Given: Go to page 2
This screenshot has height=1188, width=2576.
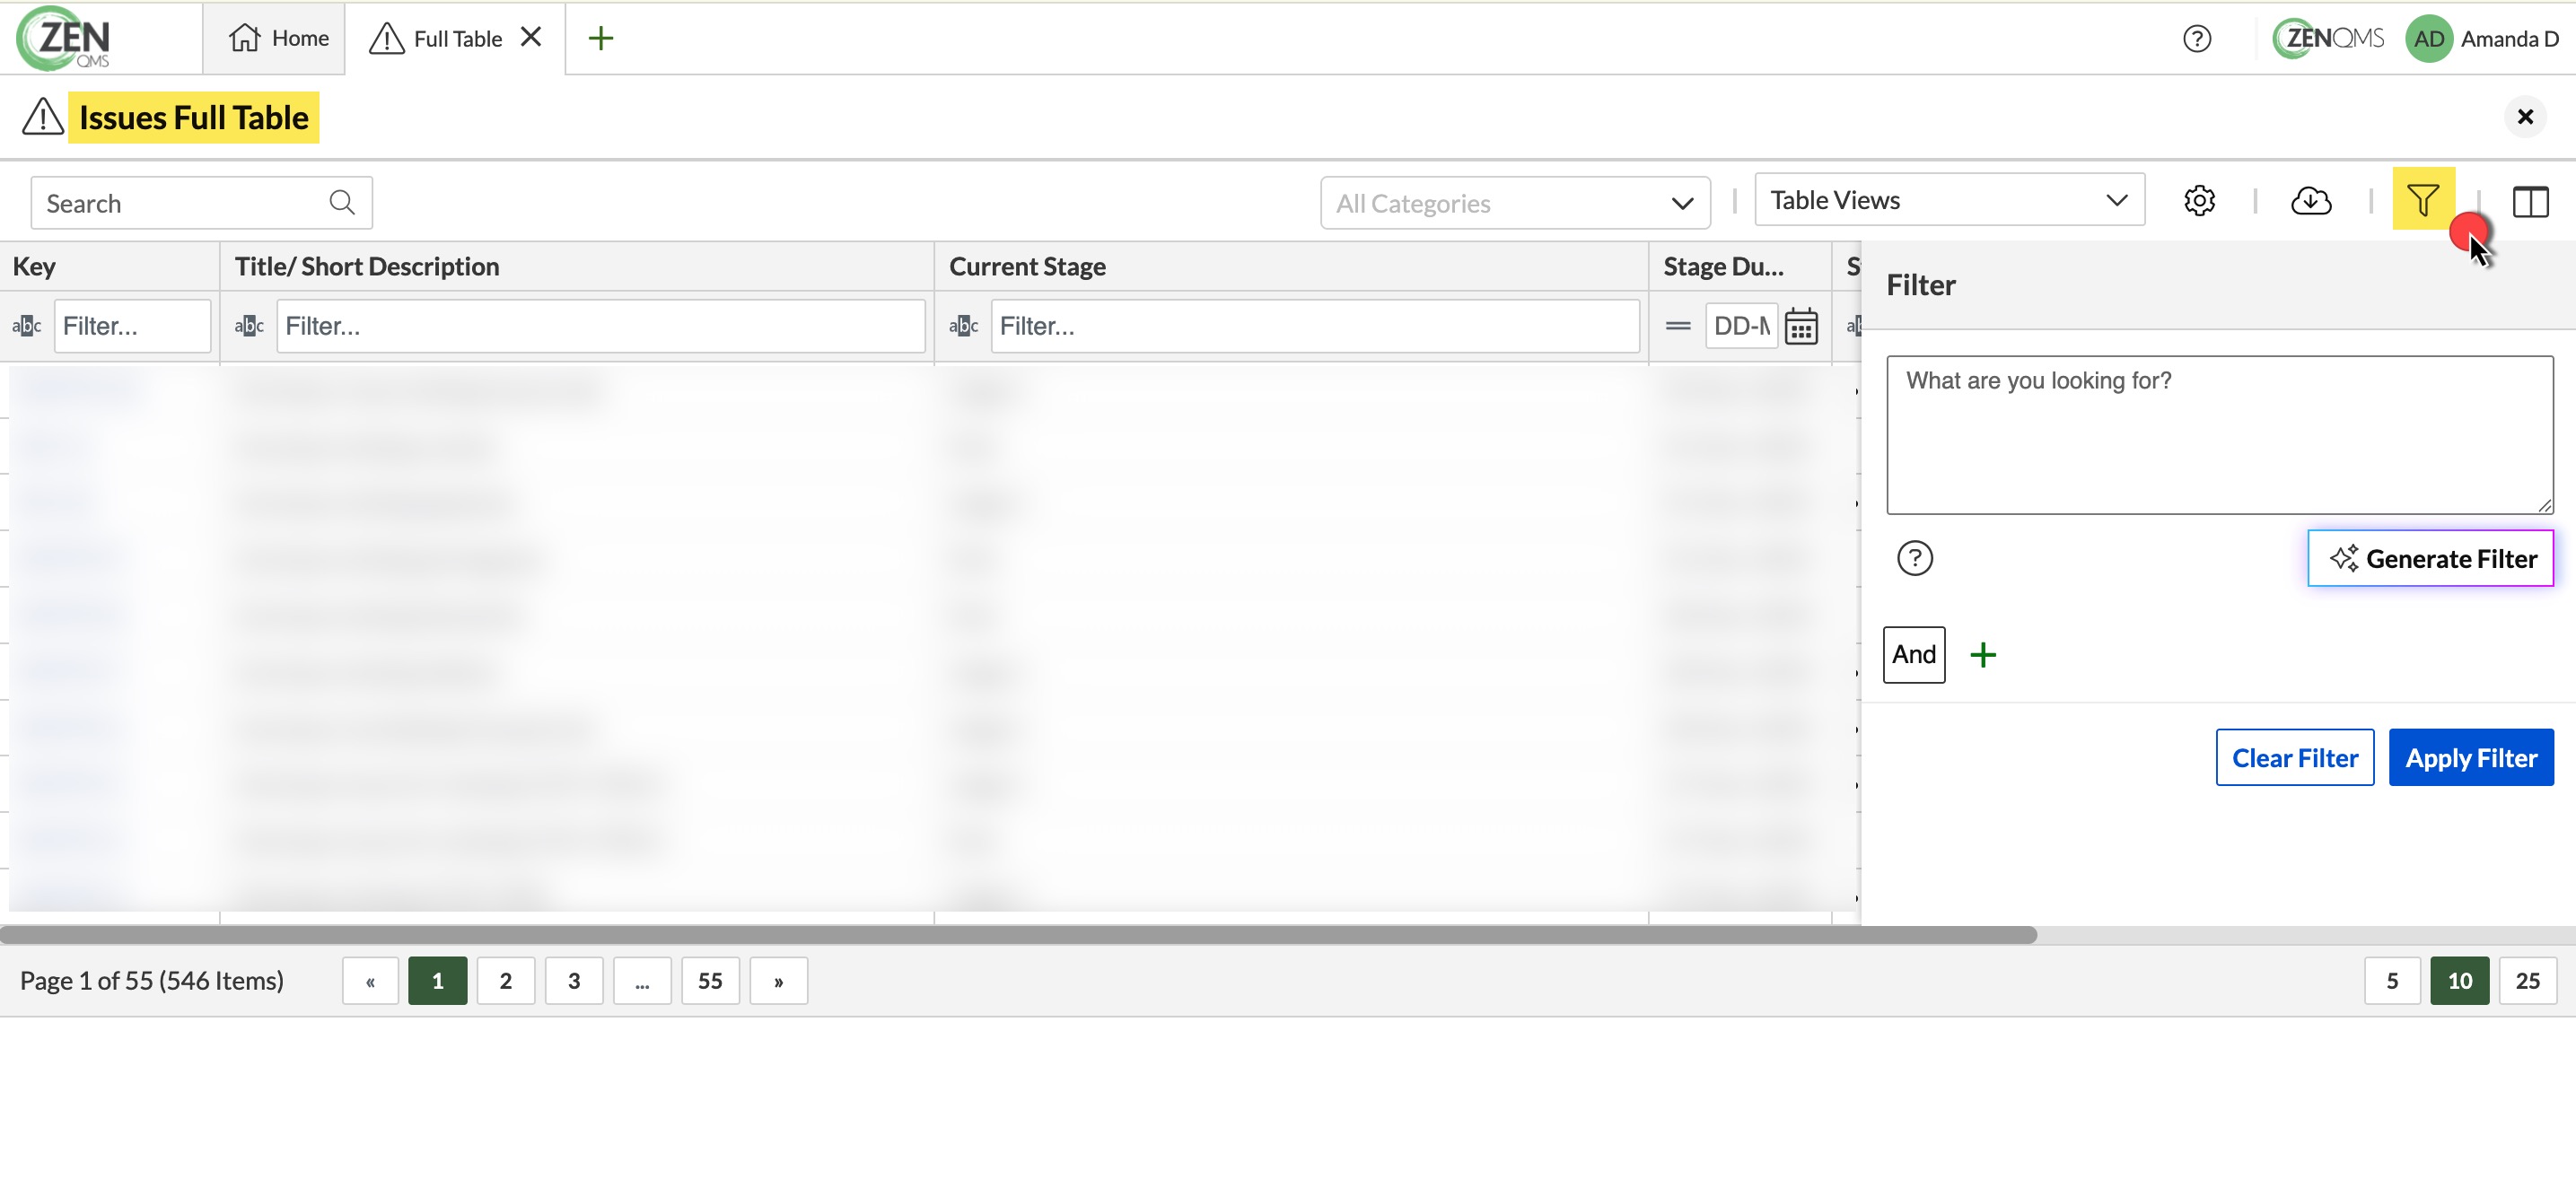Looking at the screenshot, I should tap(505, 981).
